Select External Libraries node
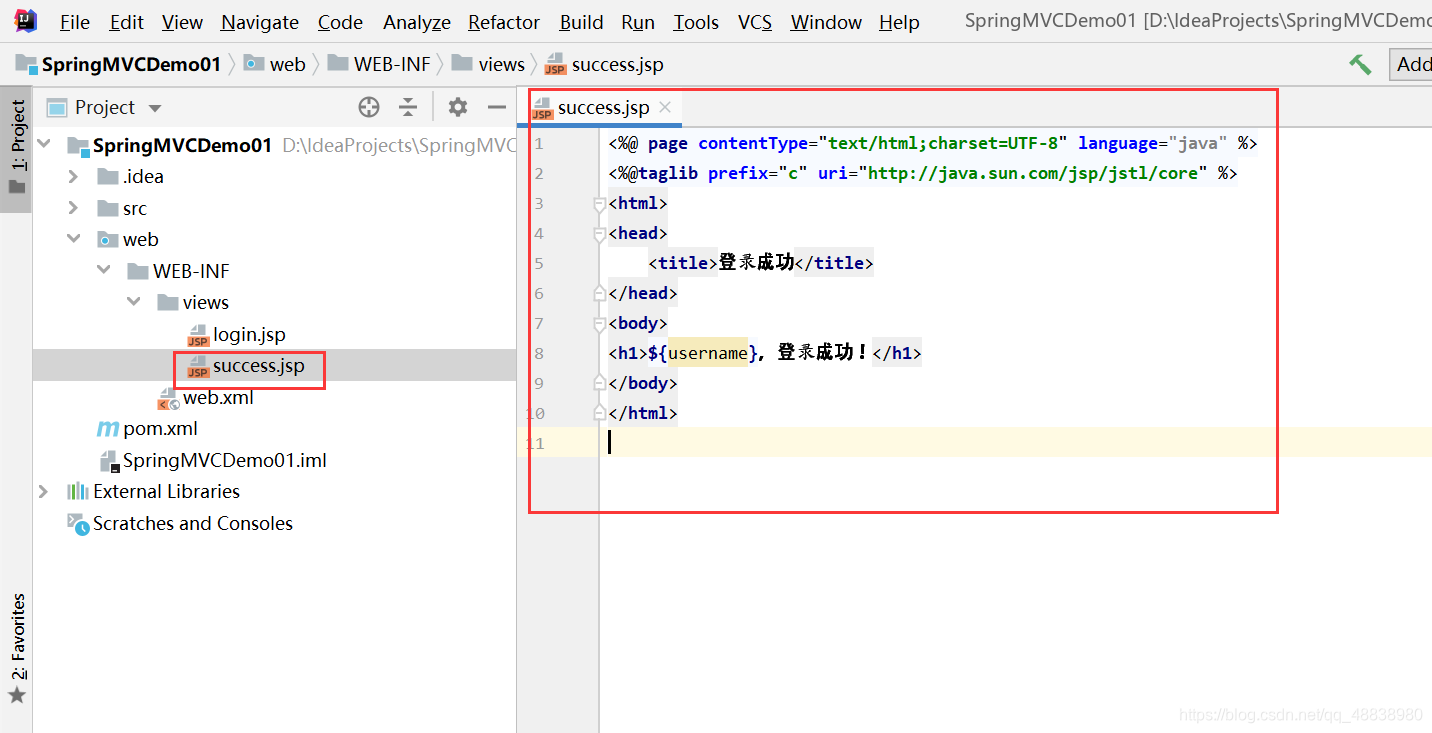Image resolution: width=1432 pixels, height=733 pixels. pyautogui.click(x=166, y=491)
